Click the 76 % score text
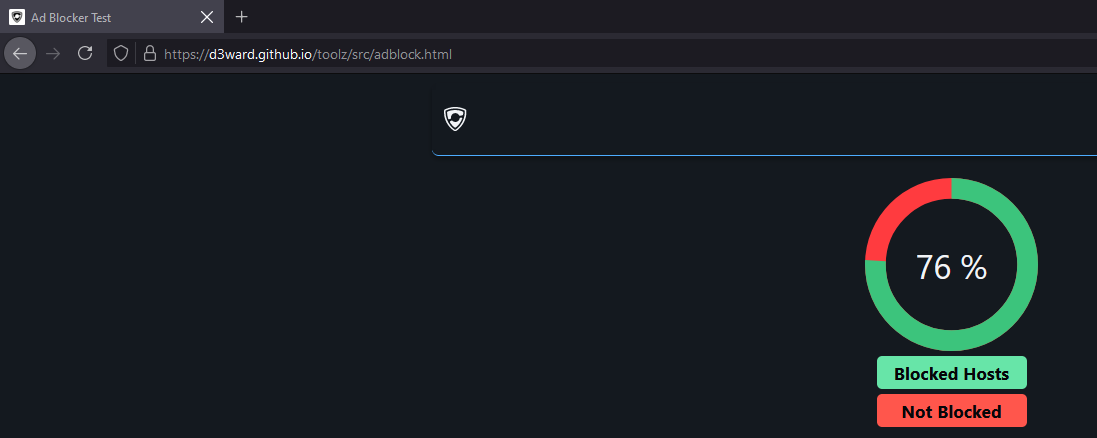1097x438 pixels. click(951, 268)
